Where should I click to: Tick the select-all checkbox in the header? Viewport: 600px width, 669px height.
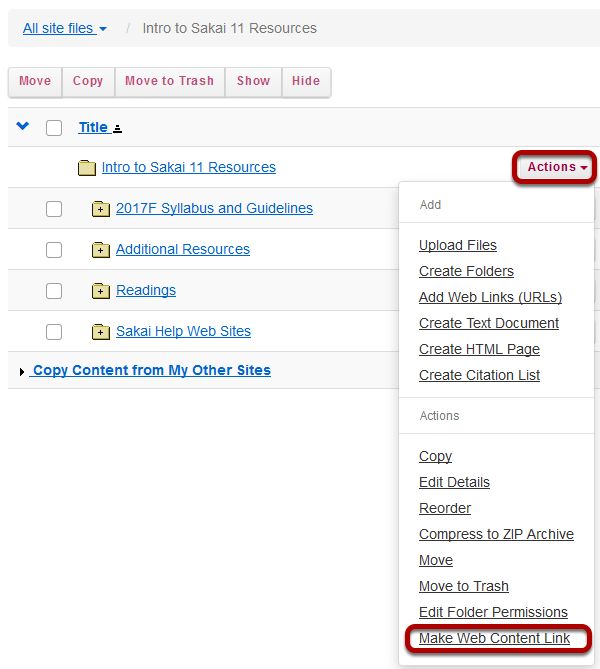tap(54, 128)
